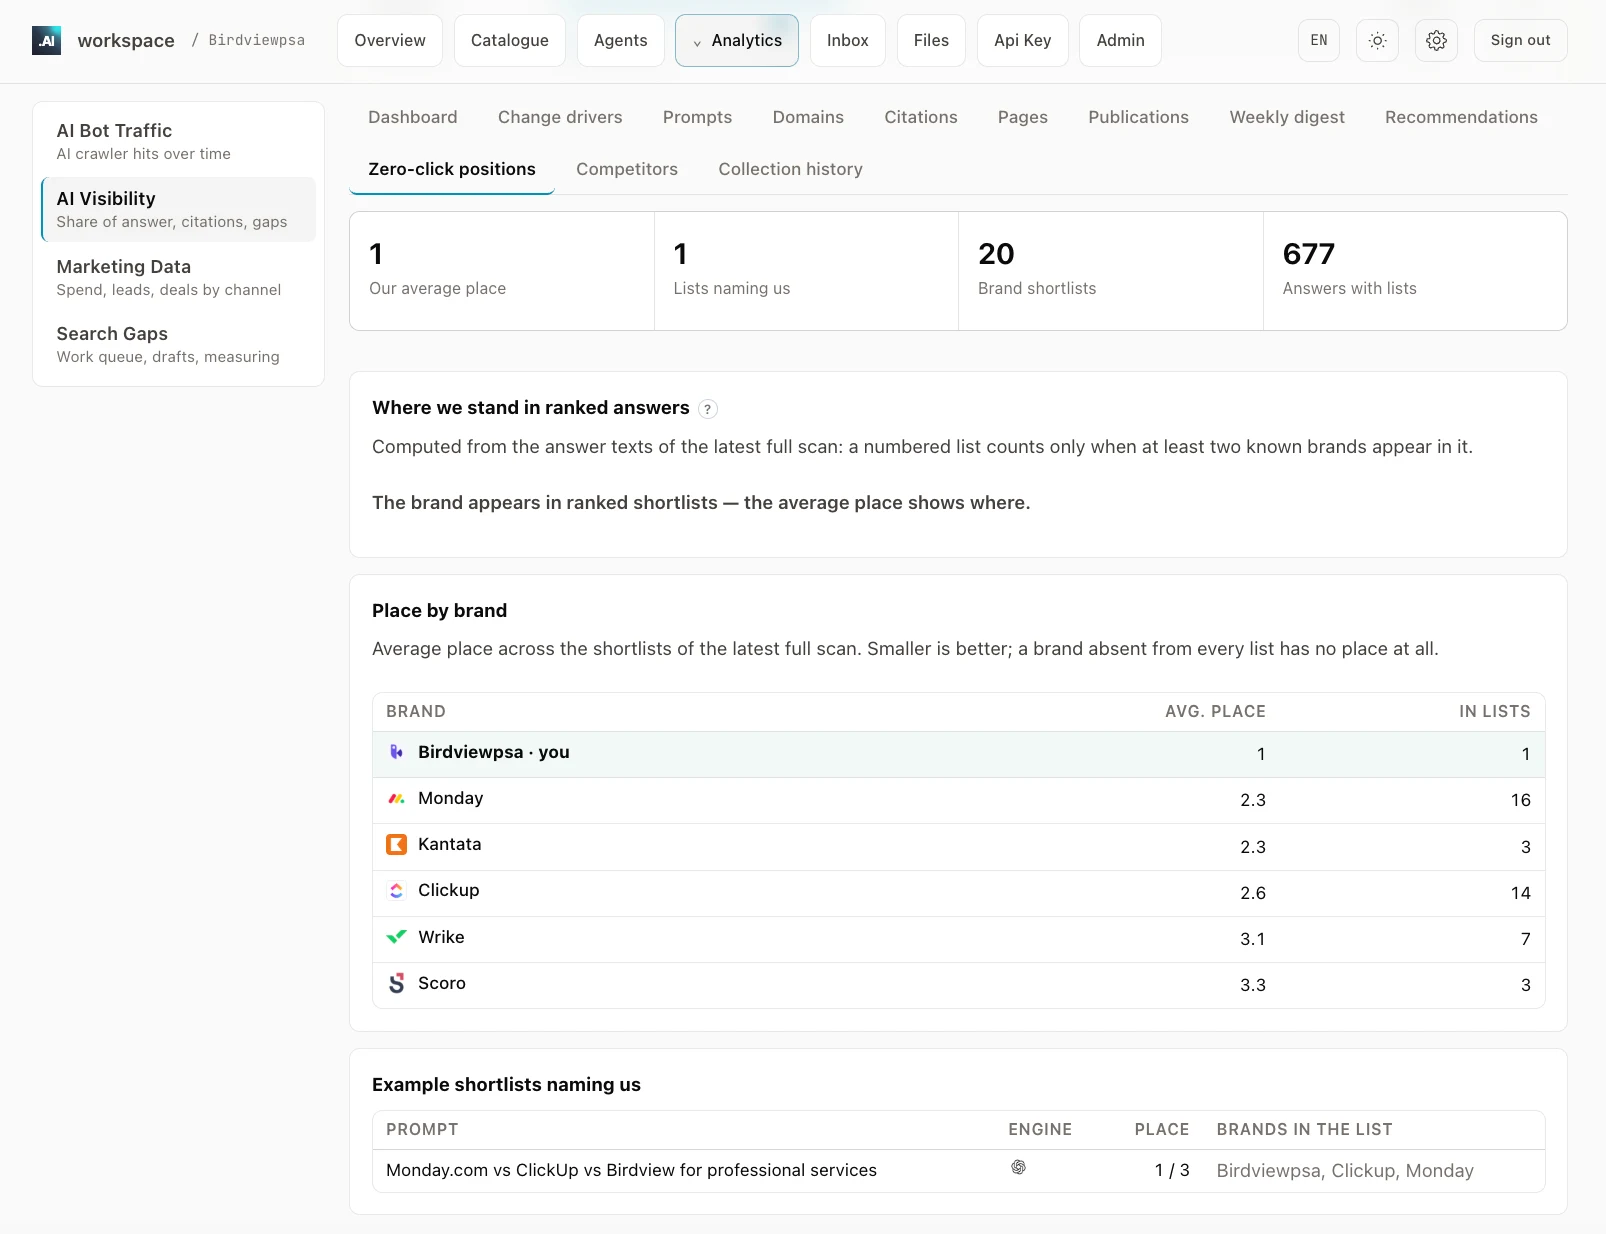Click the Kantata brand logo icon
Viewport: 1606px width, 1234px height.
pos(397,844)
